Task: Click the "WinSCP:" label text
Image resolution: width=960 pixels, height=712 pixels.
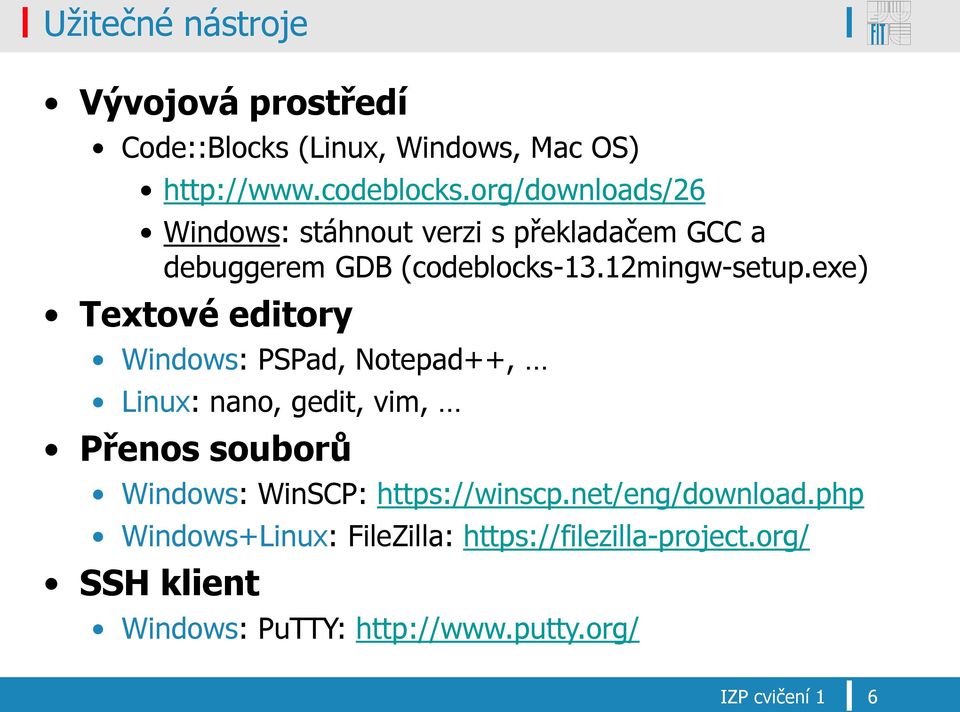Action: pos(312,494)
